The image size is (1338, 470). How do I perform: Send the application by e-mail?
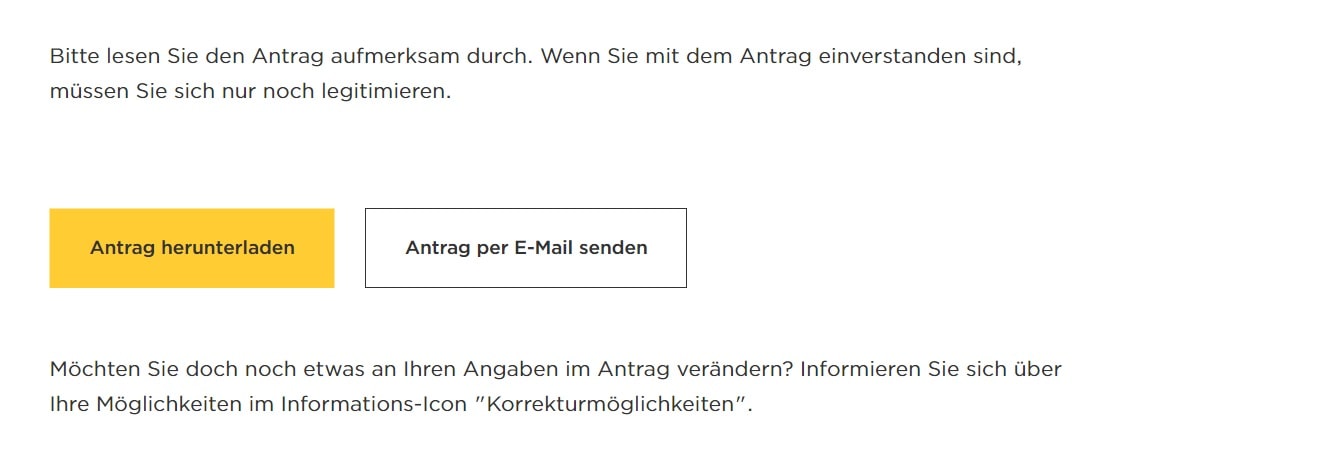click(x=526, y=248)
